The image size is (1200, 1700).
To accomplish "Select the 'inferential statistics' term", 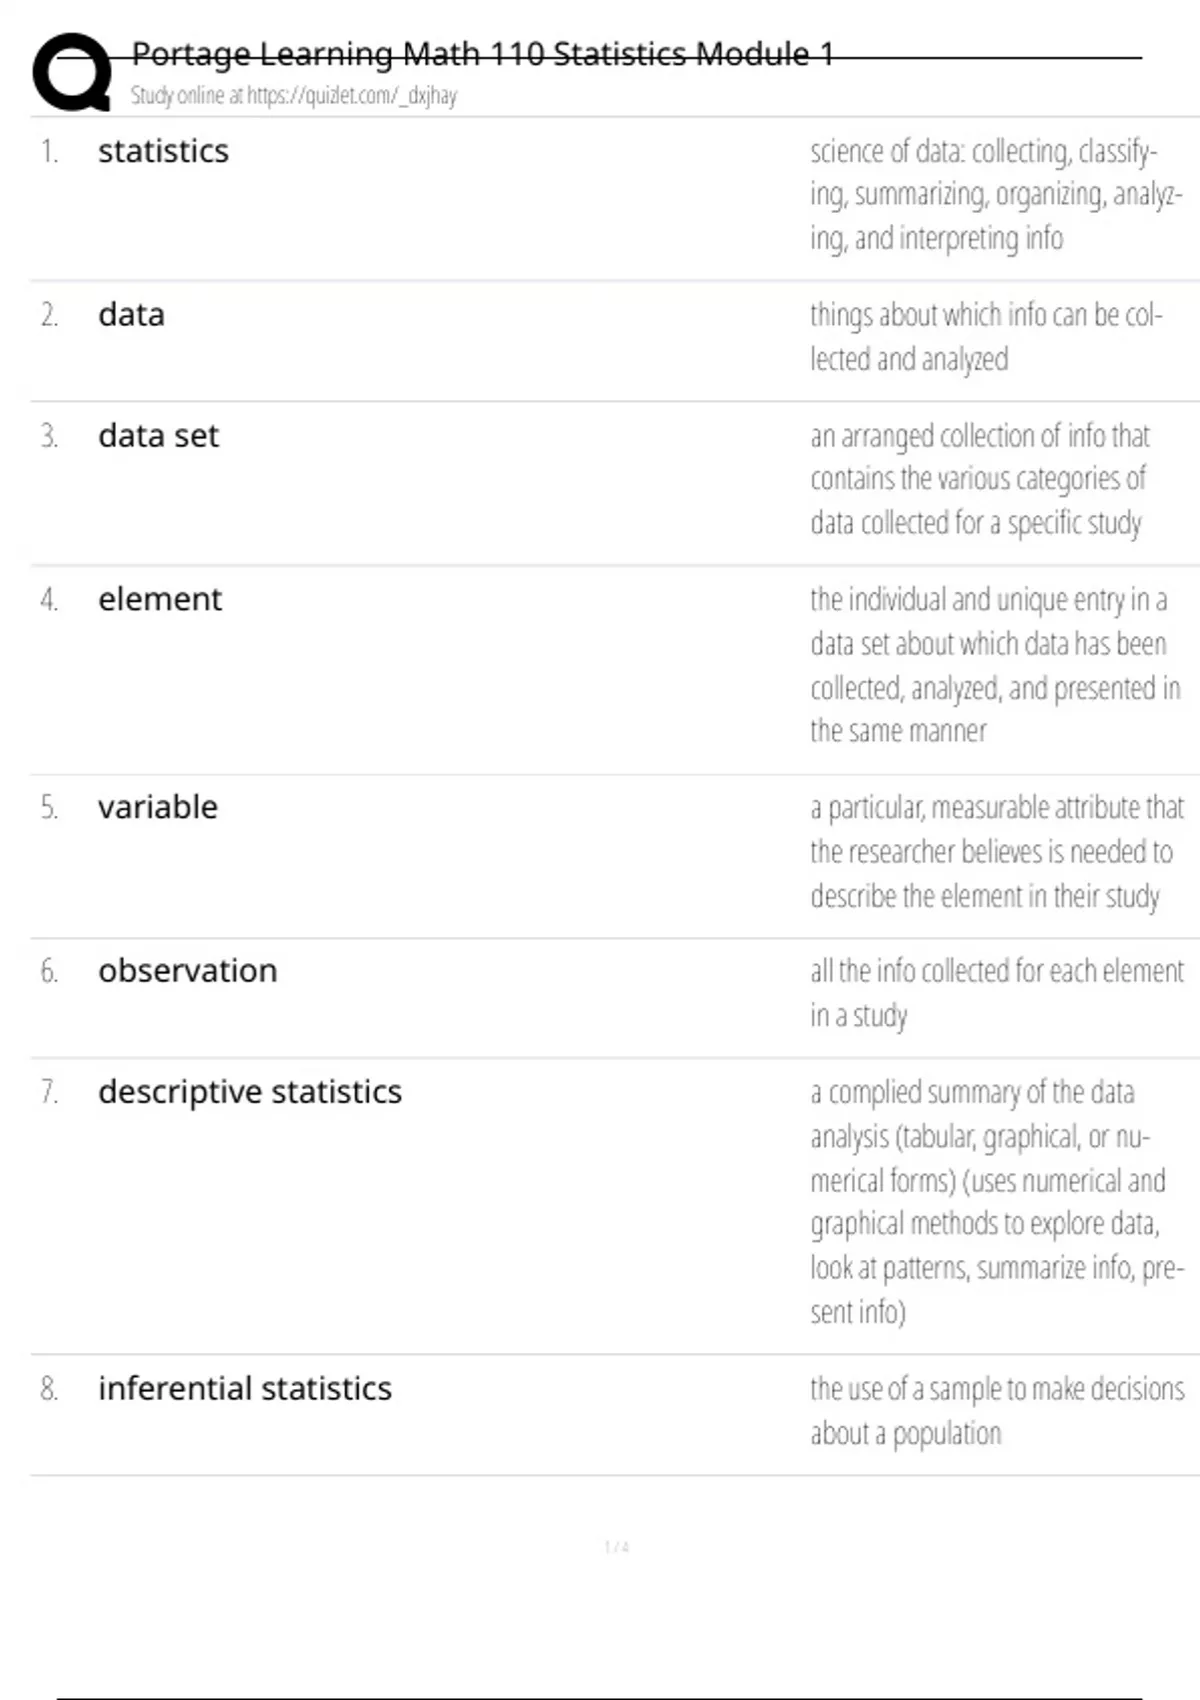I will point(244,1389).
